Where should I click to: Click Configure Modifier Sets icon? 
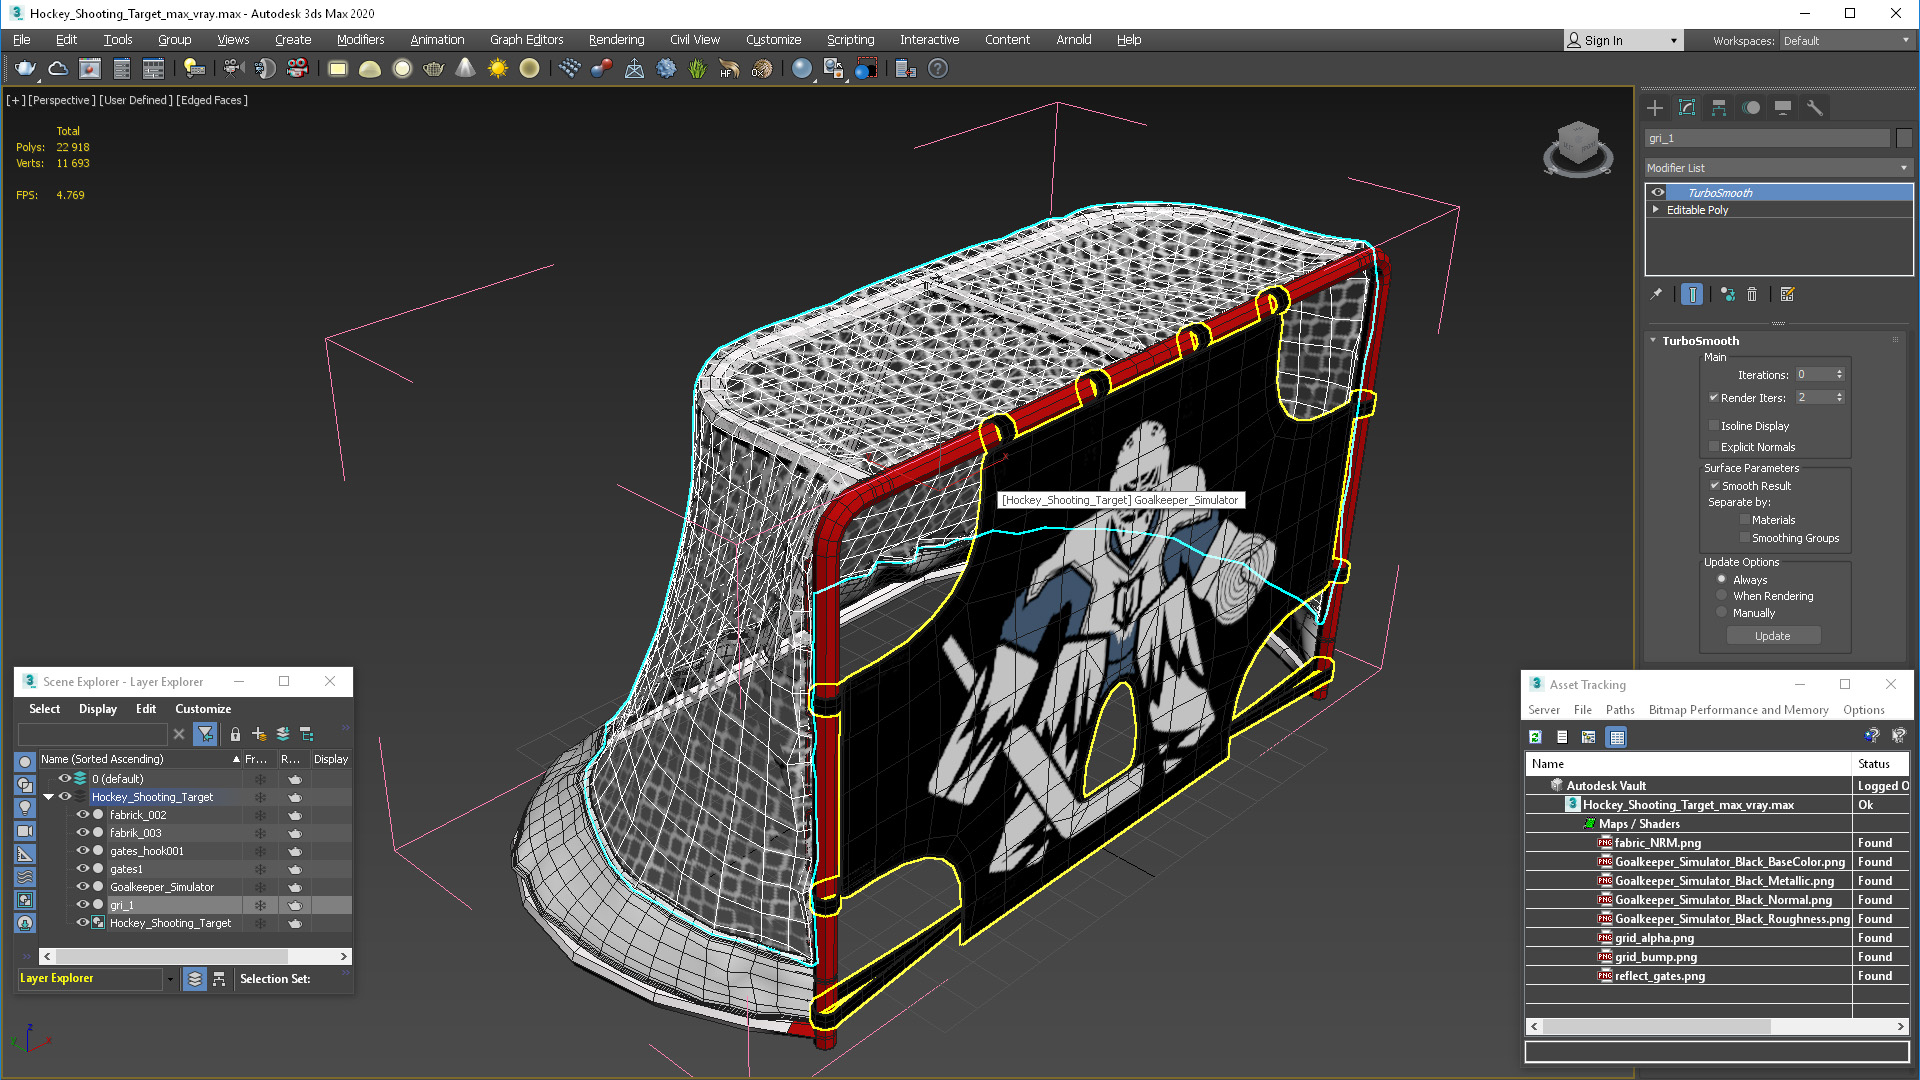click(x=1788, y=294)
